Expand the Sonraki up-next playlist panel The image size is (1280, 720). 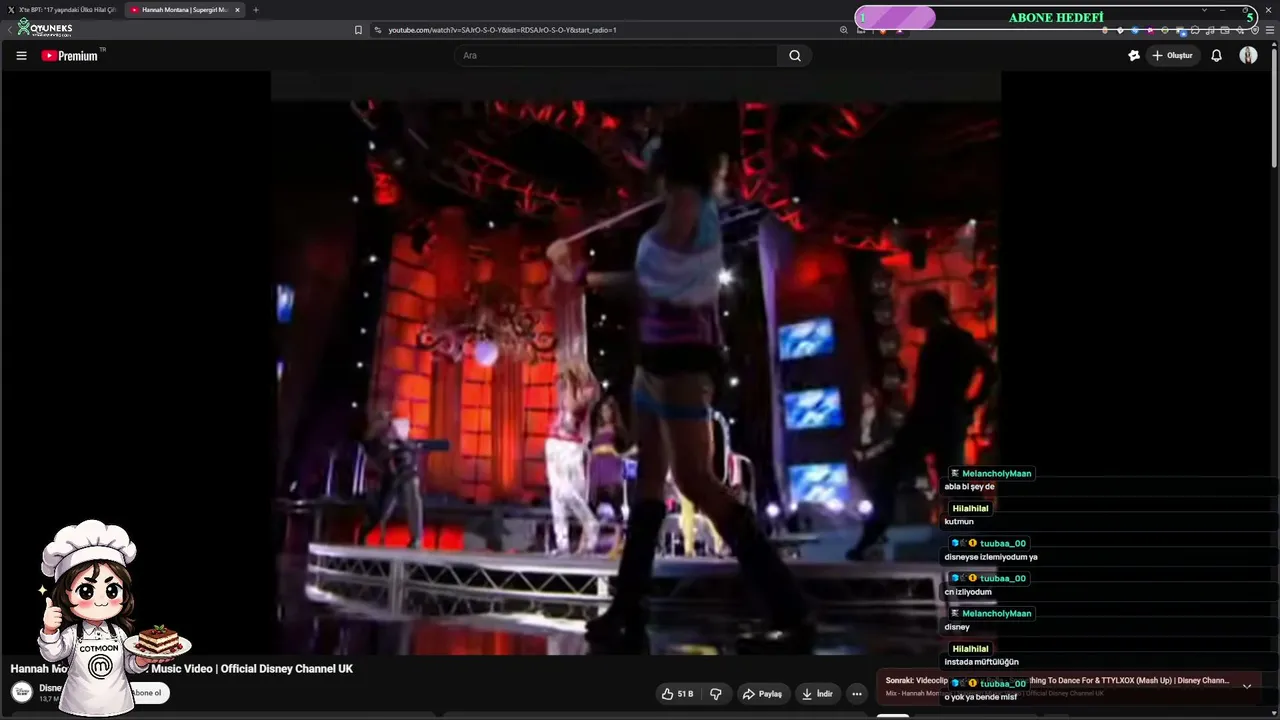pyautogui.click(x=1247, y=686)
